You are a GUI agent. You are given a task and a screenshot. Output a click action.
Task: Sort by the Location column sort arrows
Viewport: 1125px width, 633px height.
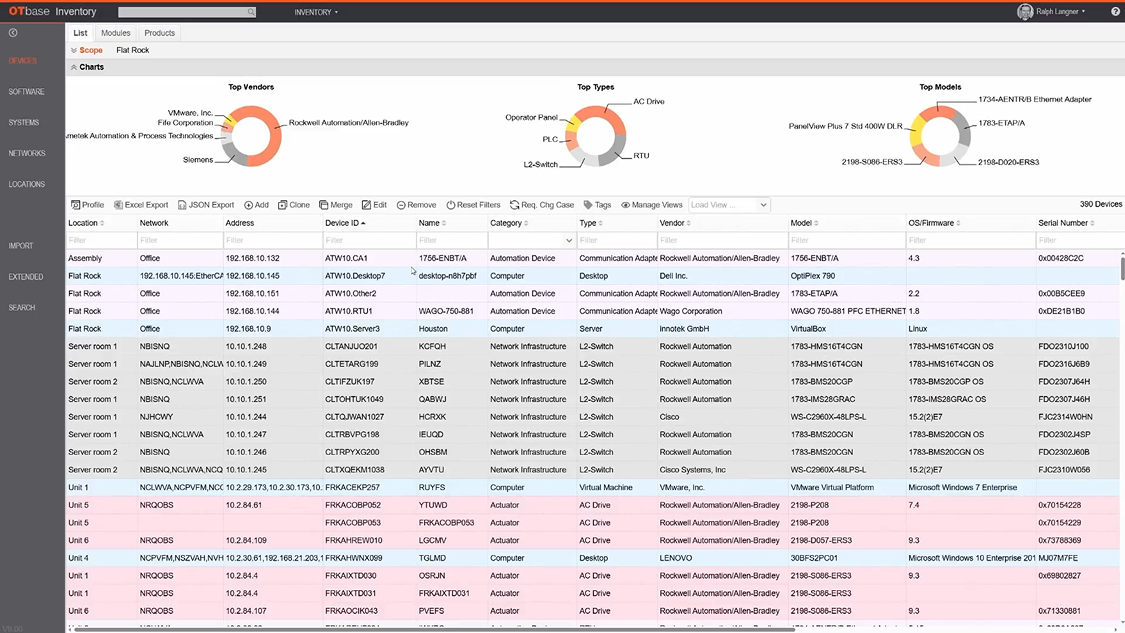[102, 223]
